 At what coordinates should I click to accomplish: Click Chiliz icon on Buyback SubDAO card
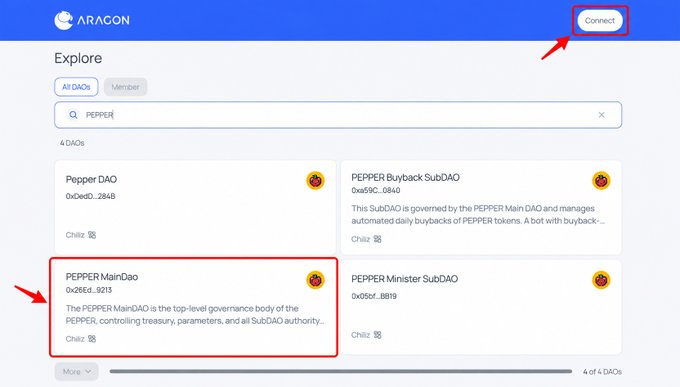(377, 239)
